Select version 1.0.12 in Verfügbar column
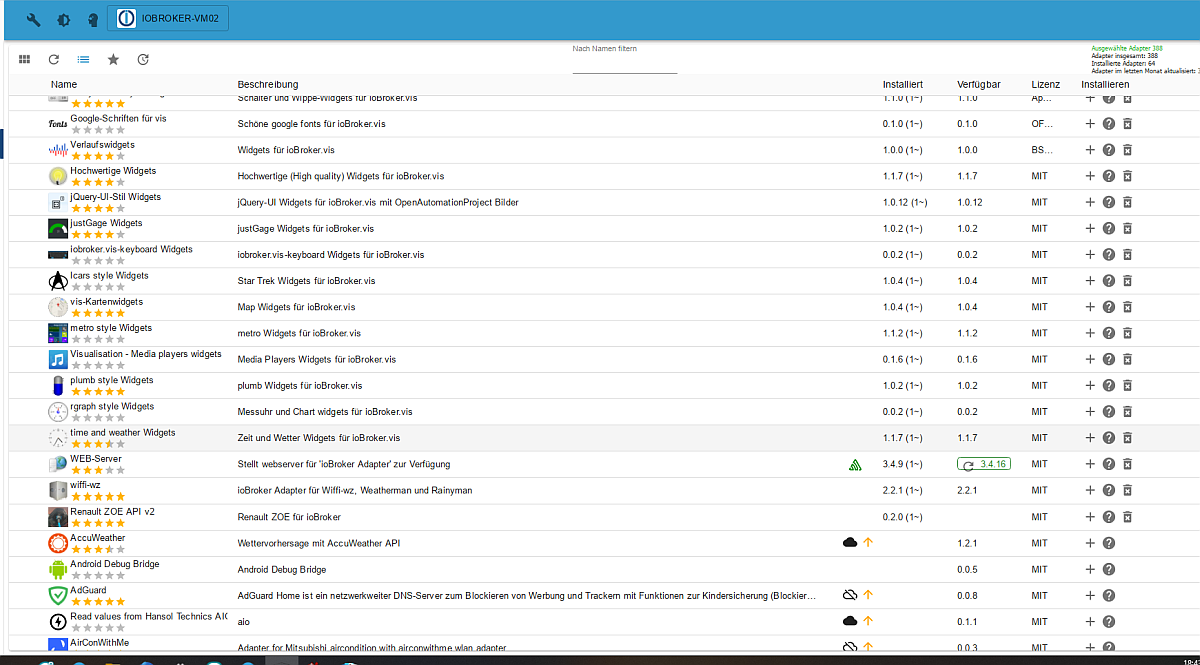The height and width of the screenshot is (665, 1200). 970,202
